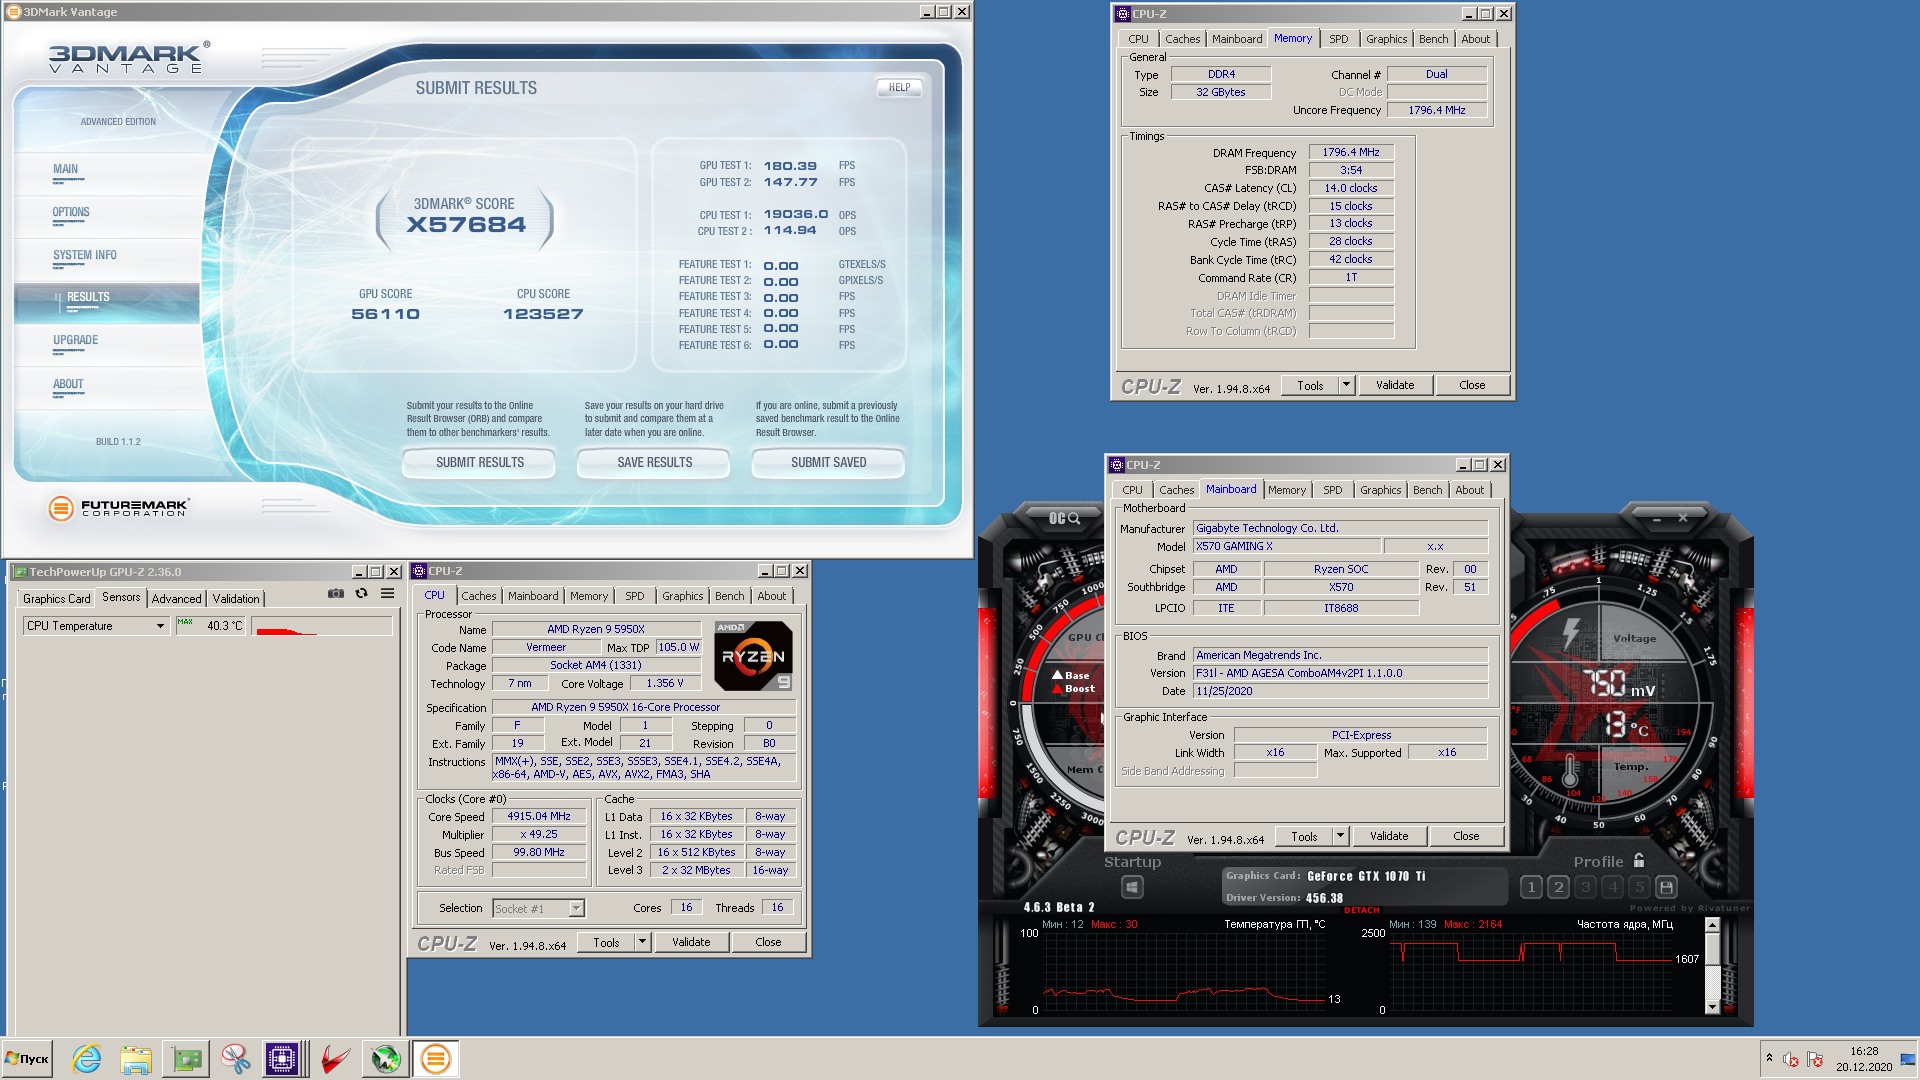Click the GPU-Z taskbar icon
1920x1080 pixels.
coord(186,1059)
